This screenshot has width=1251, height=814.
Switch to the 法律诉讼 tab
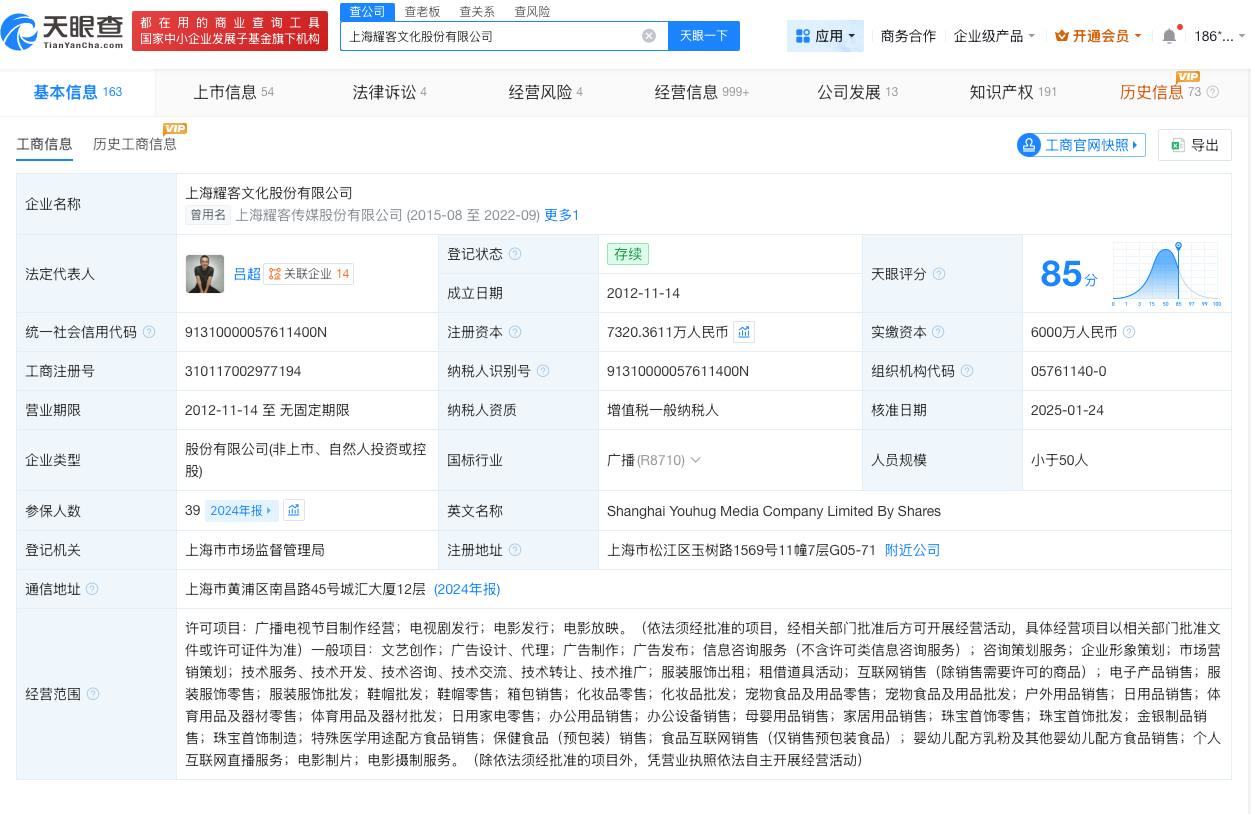tap(389, 92)
